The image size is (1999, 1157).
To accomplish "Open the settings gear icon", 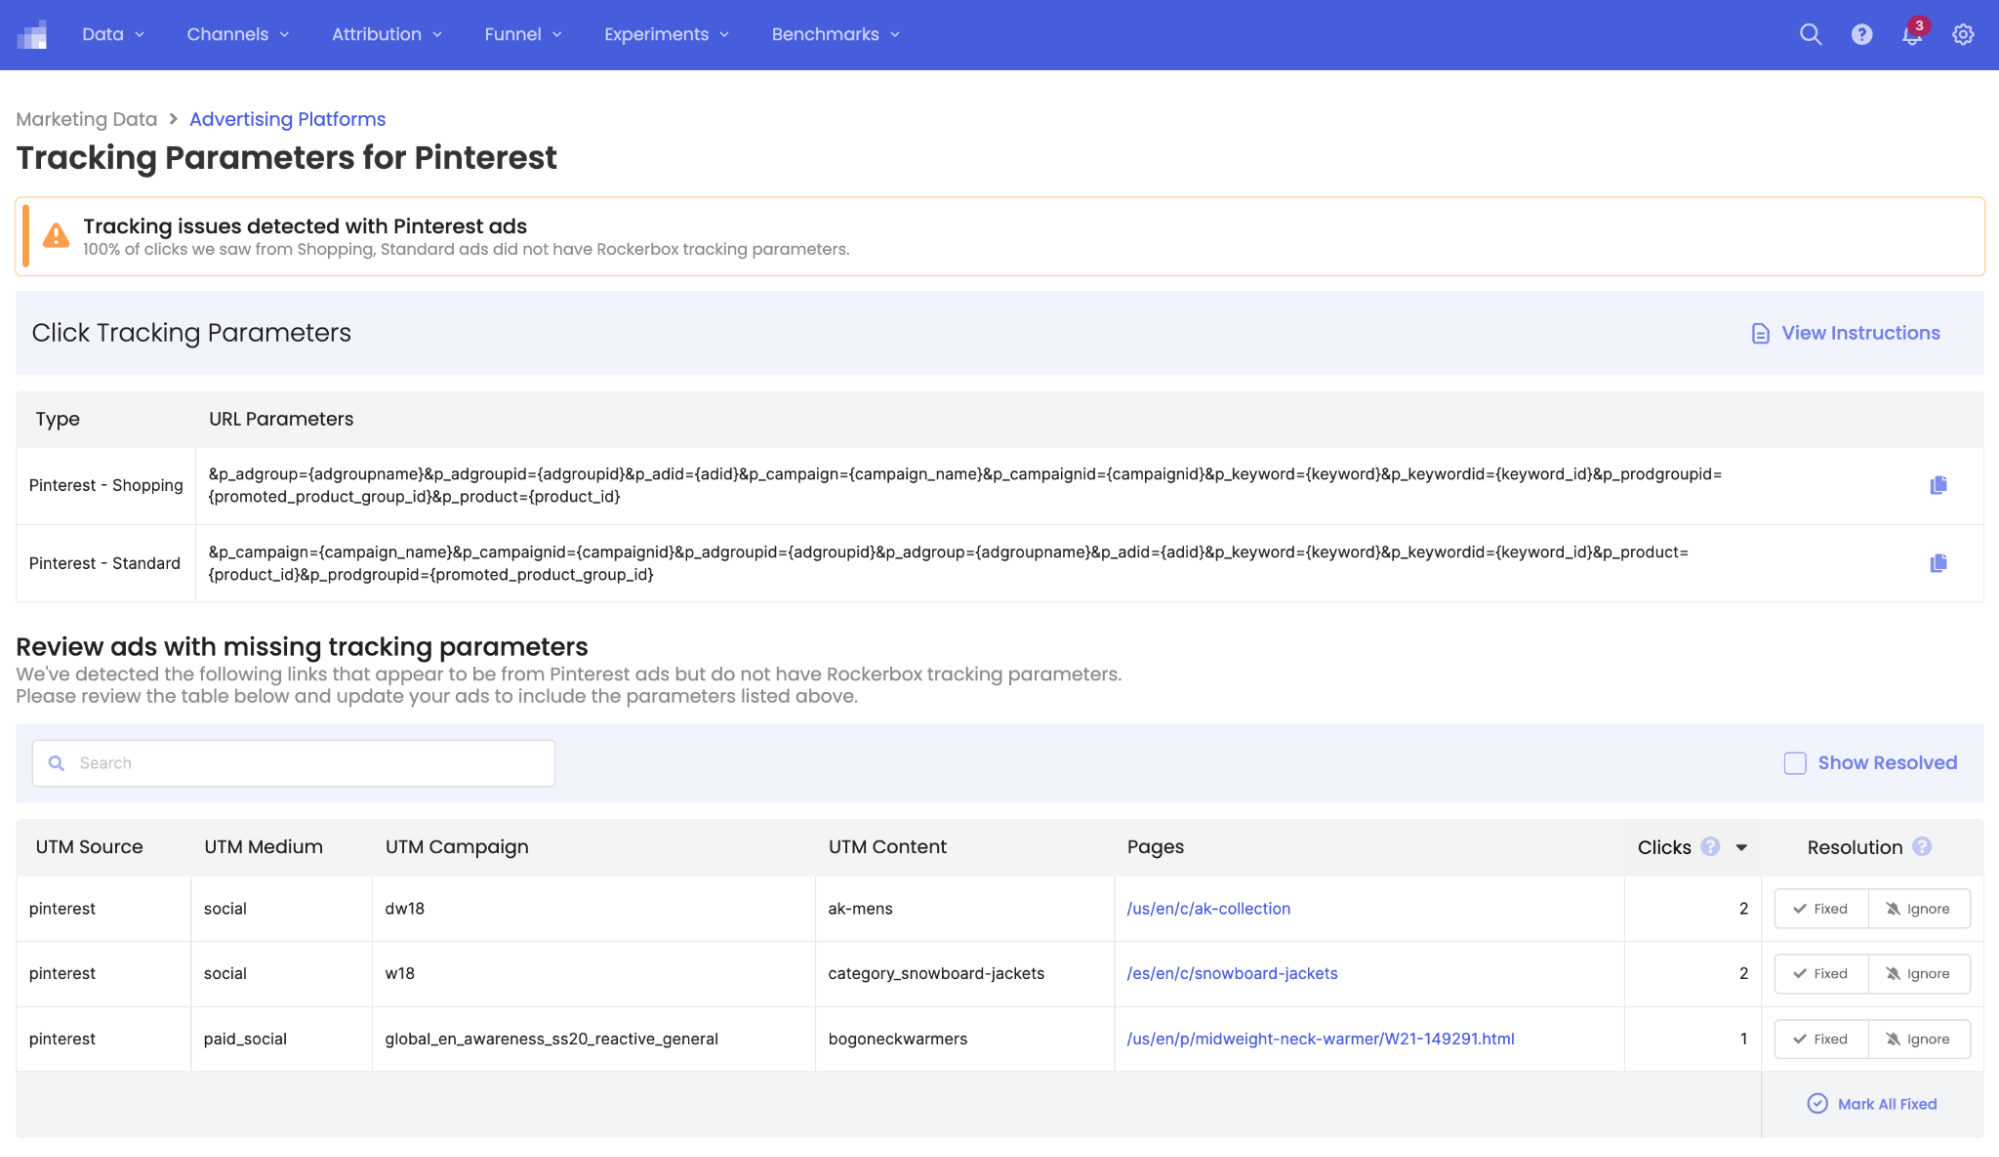I will (x=1963, y=34).
